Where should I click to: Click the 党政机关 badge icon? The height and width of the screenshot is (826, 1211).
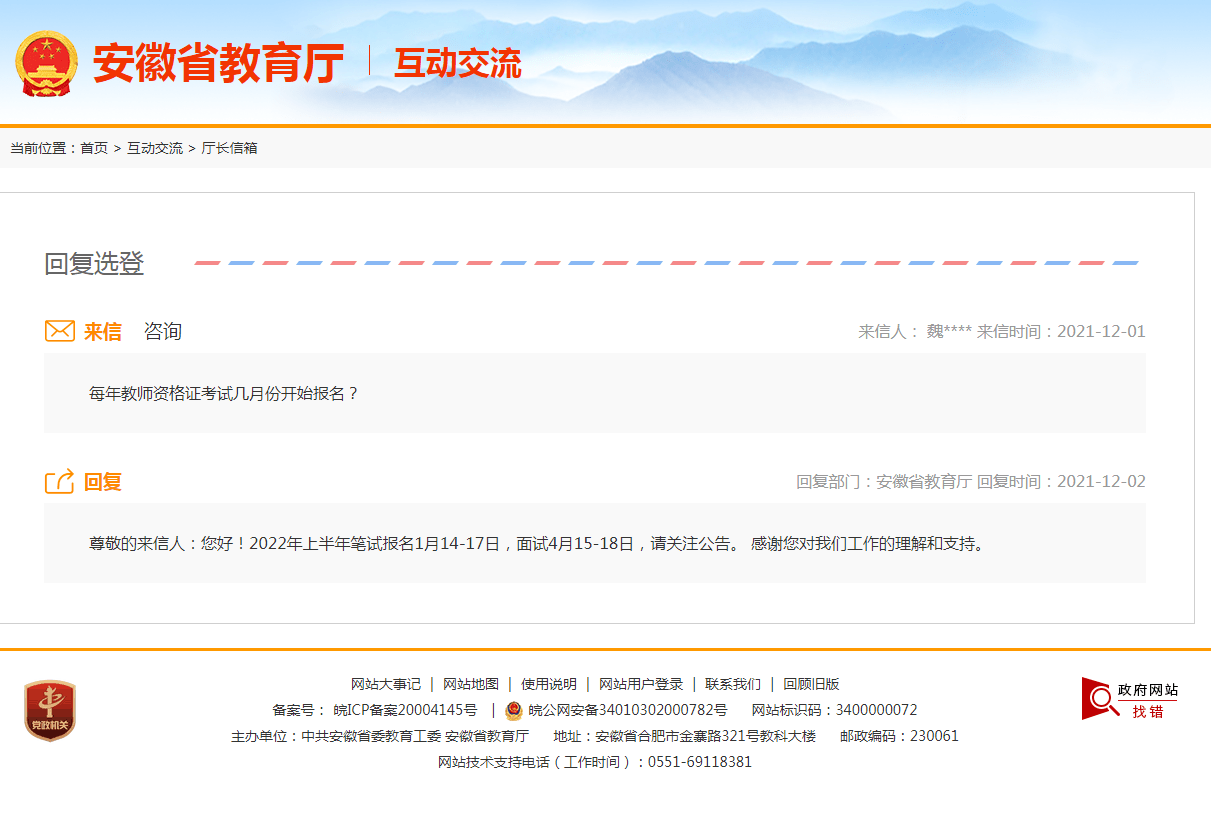[50, 711]
